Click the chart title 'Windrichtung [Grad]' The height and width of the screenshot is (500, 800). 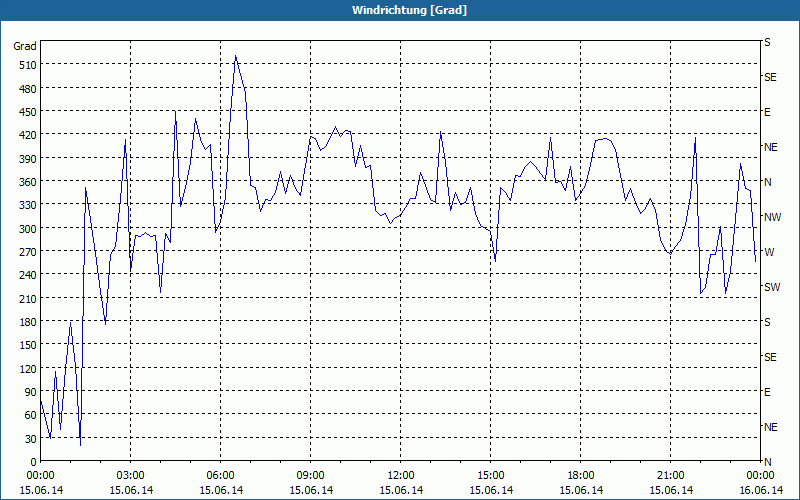click(409, 10)
